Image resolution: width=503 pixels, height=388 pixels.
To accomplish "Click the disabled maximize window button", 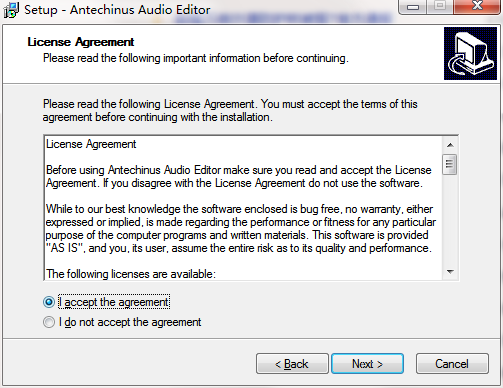I will (440, 7).
